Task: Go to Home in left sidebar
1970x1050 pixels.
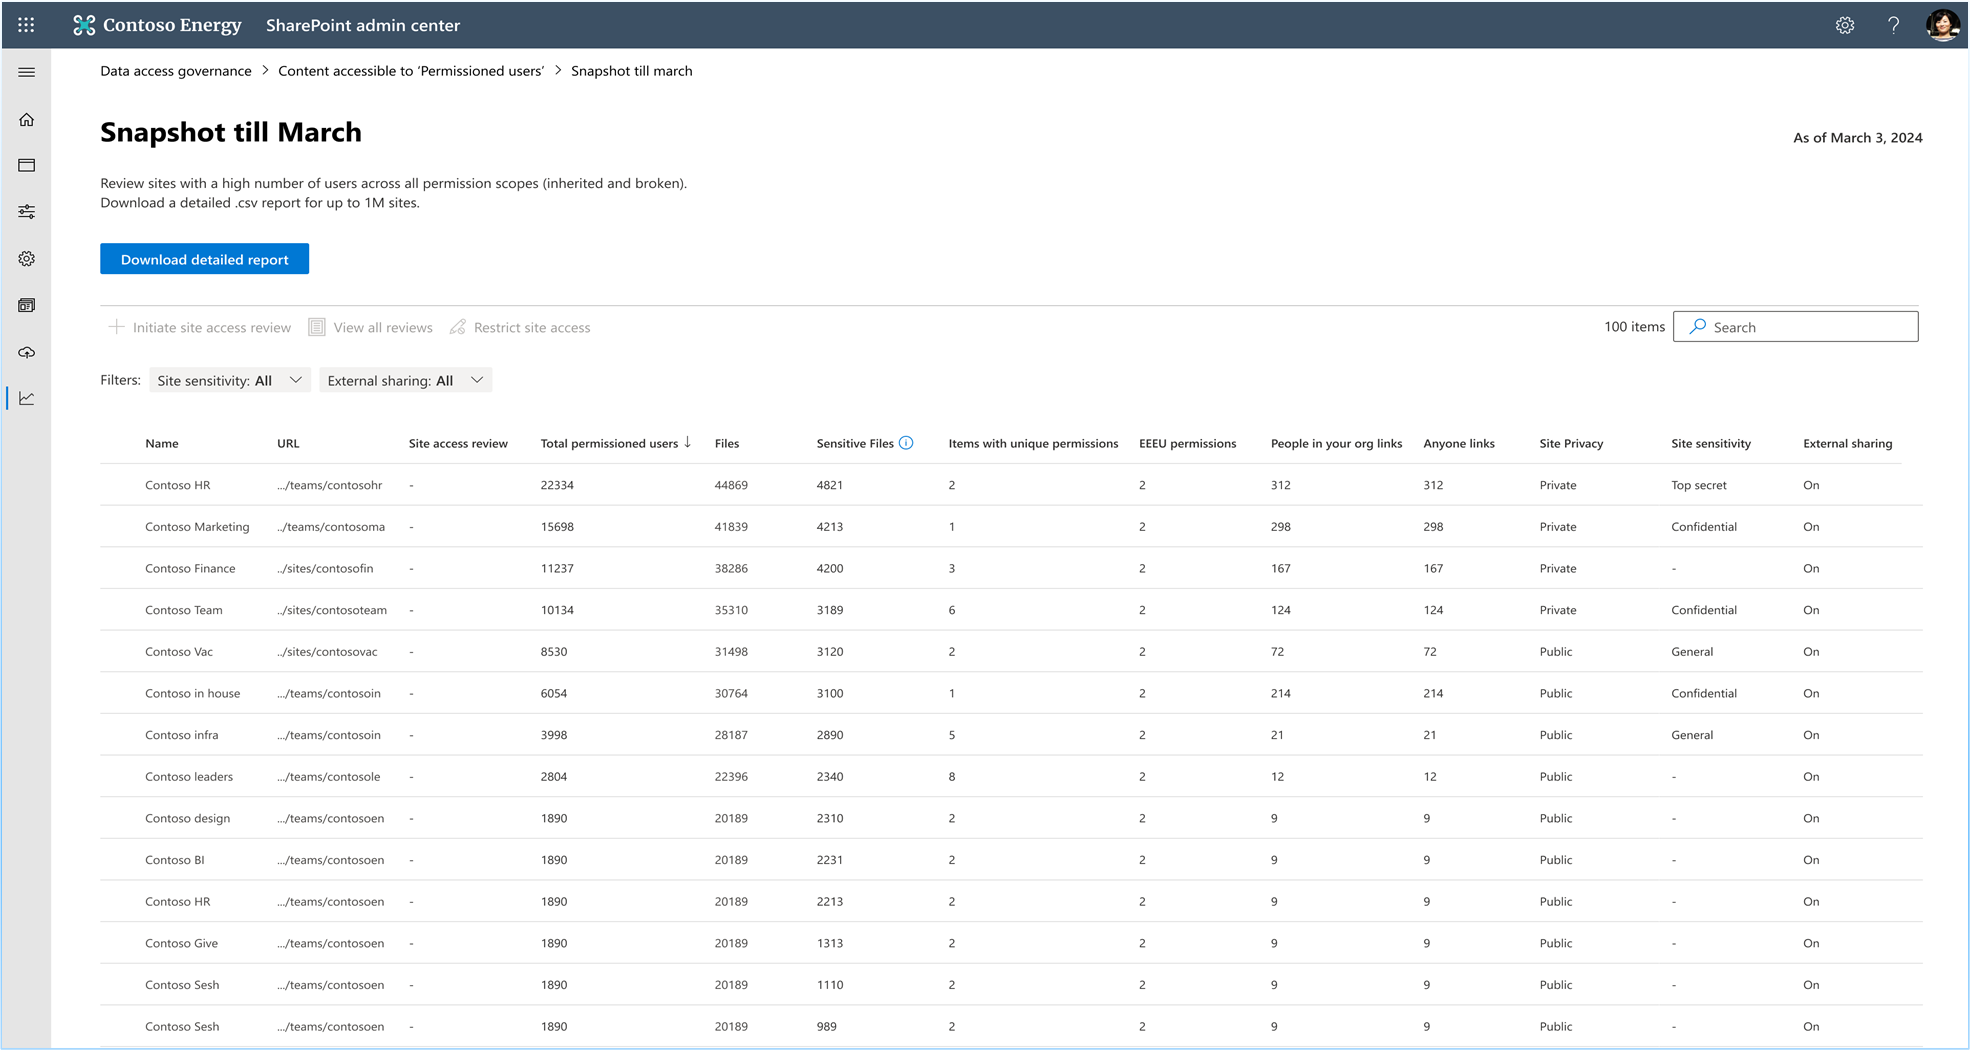Action: (27, 120)
